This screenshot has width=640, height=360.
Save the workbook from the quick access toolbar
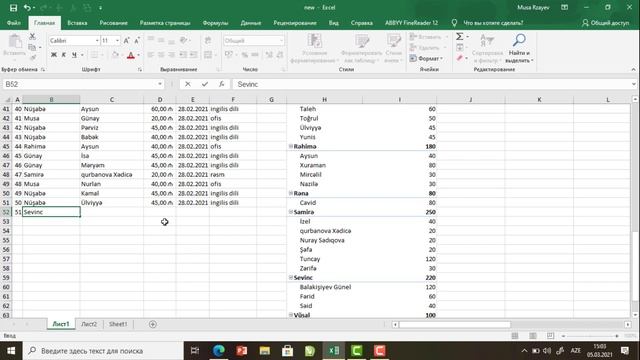pyautogui.click(x=13, y=8)
